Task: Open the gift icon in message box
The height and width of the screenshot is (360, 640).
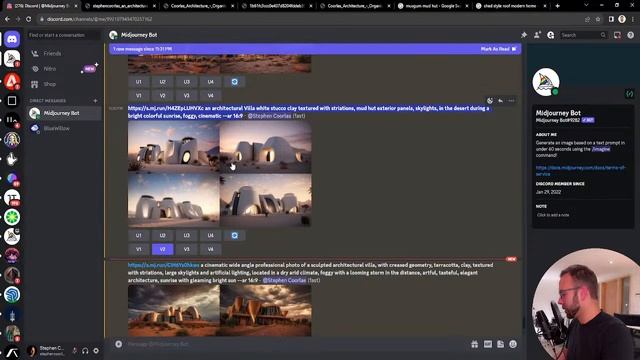Action: coord(475,344)
